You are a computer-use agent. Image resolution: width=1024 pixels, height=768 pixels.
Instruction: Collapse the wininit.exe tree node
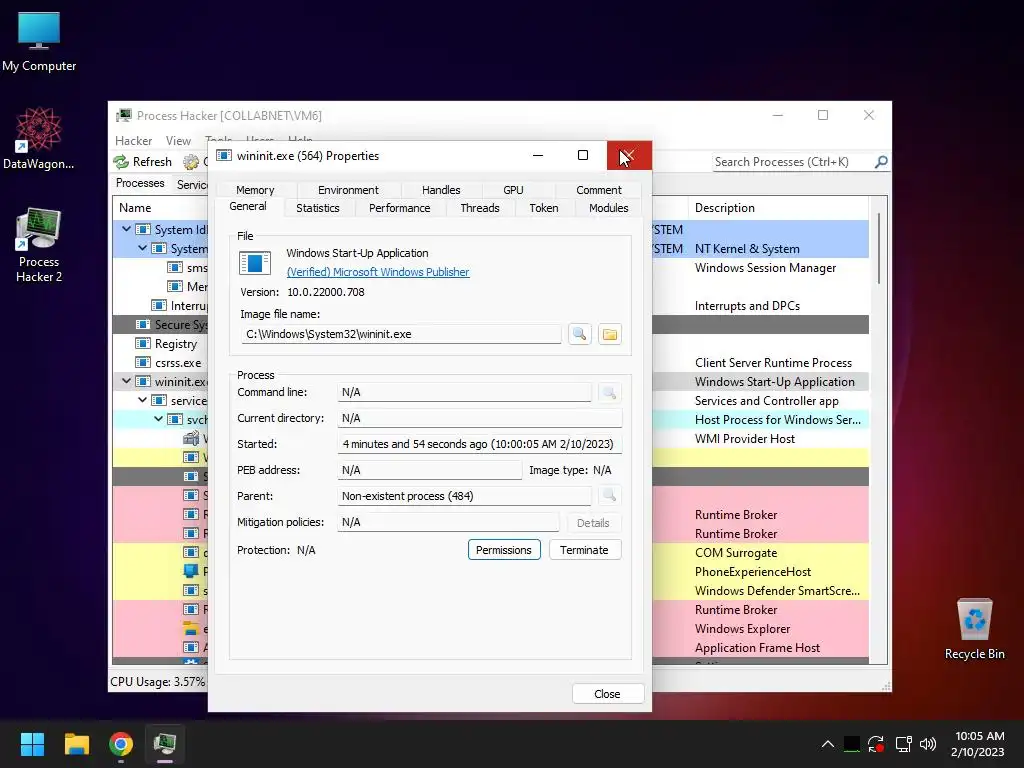pos(127,381)
